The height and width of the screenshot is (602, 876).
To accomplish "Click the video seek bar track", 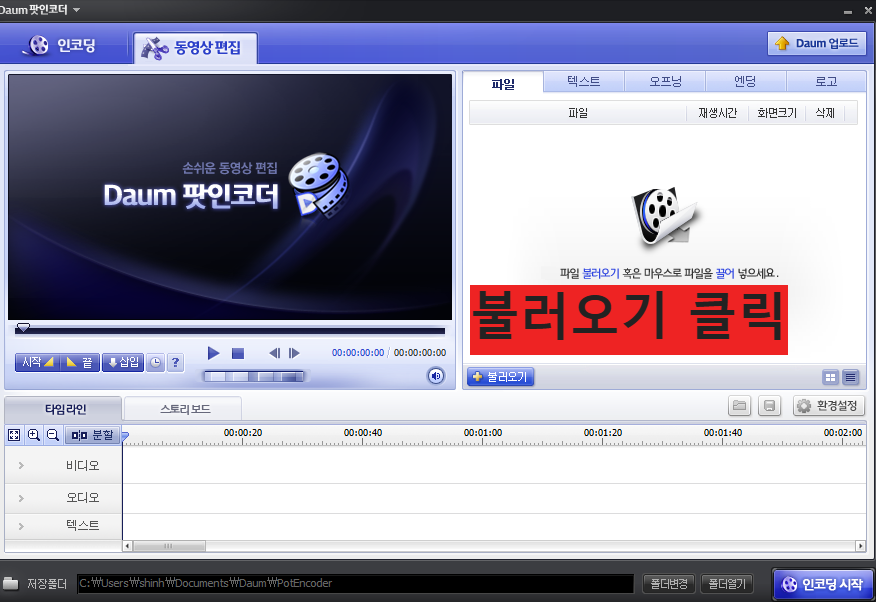I will point(230,331).
